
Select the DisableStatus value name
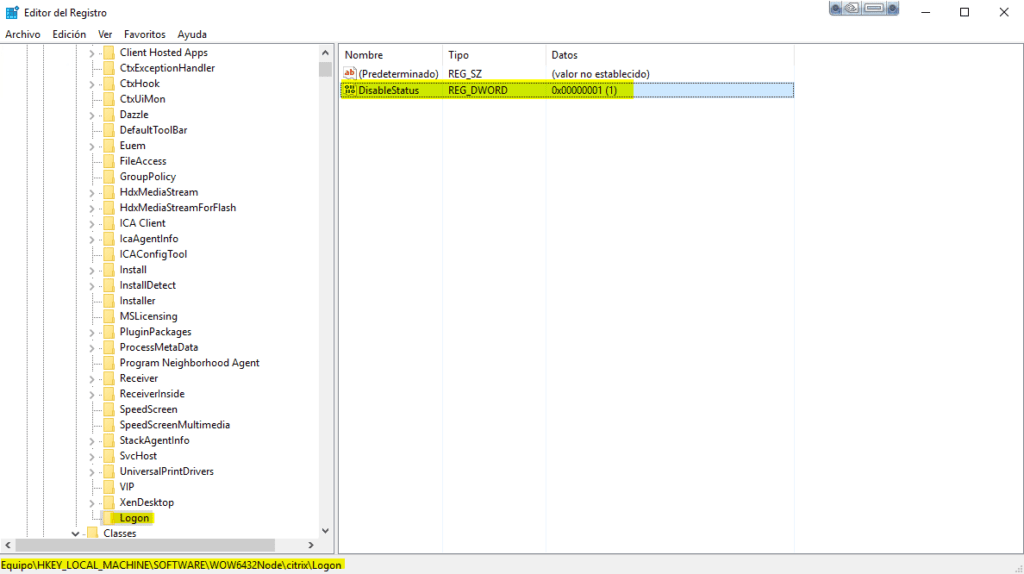pyautogui.click(x=389, y=90)
